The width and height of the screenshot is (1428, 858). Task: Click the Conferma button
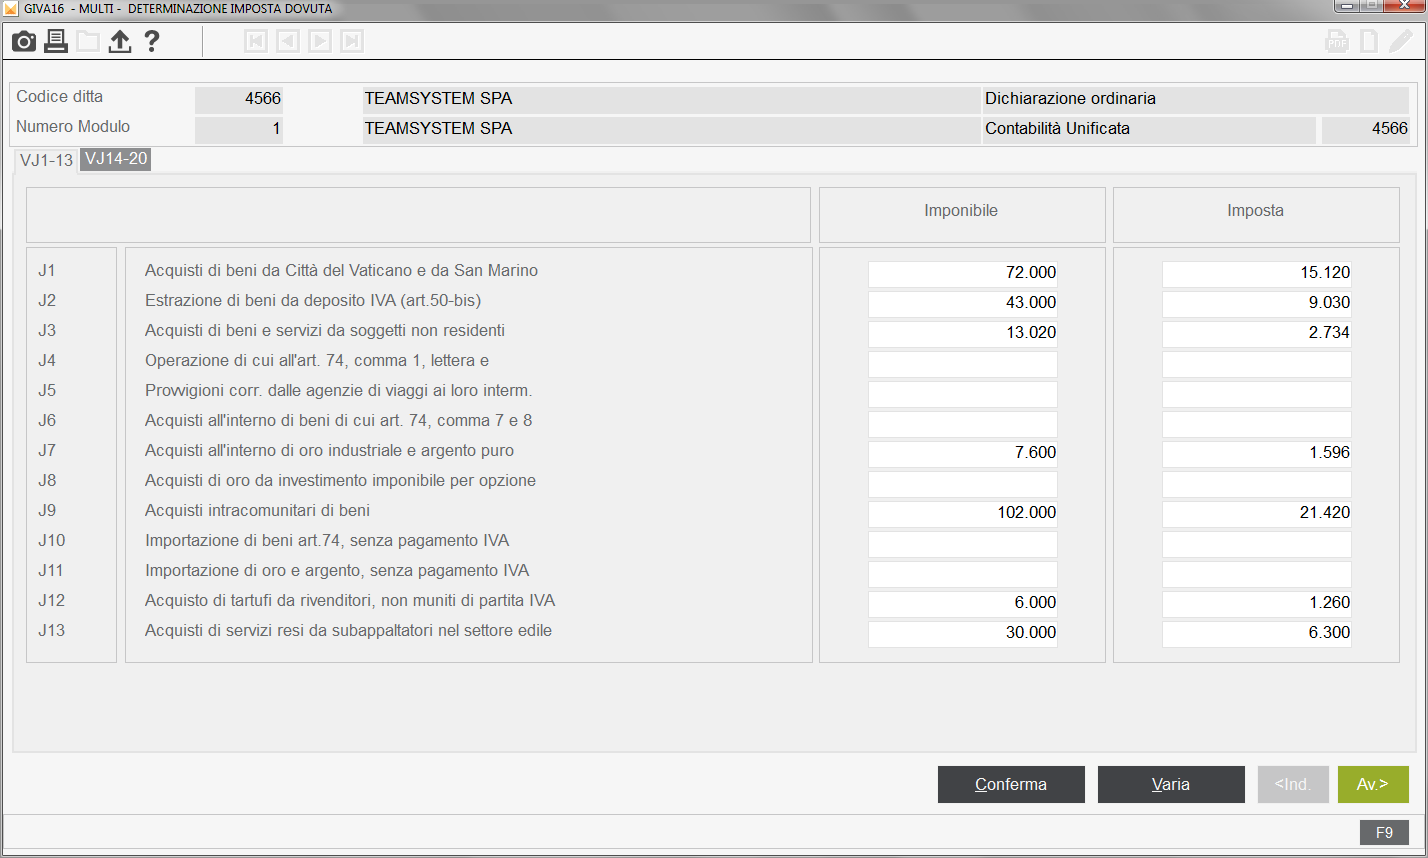point(1011,784)
